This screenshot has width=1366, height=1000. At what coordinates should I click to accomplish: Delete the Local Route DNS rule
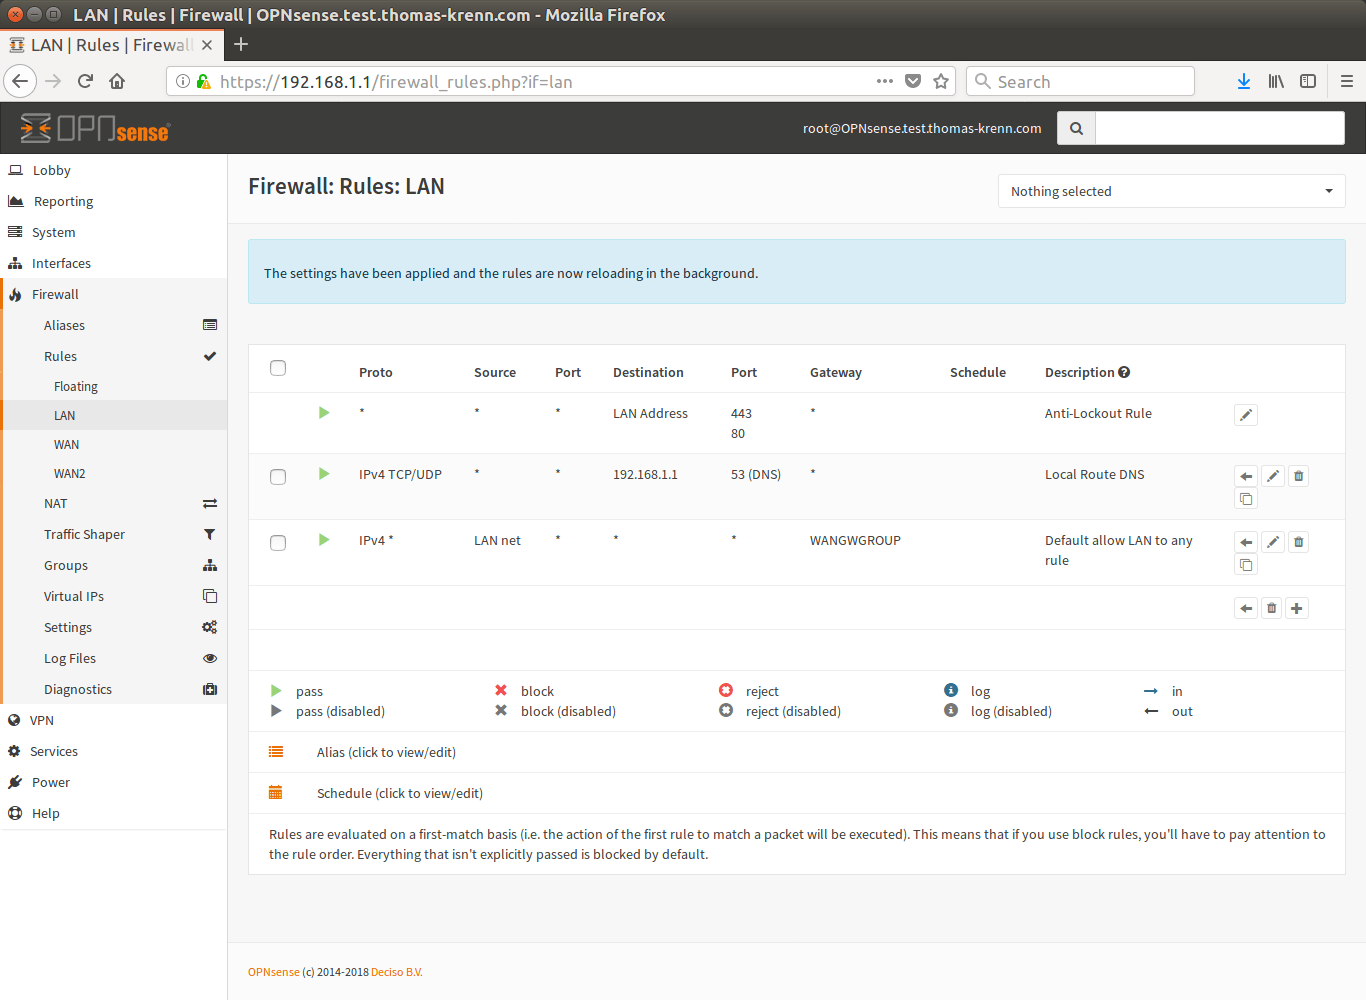(1298, 476)
